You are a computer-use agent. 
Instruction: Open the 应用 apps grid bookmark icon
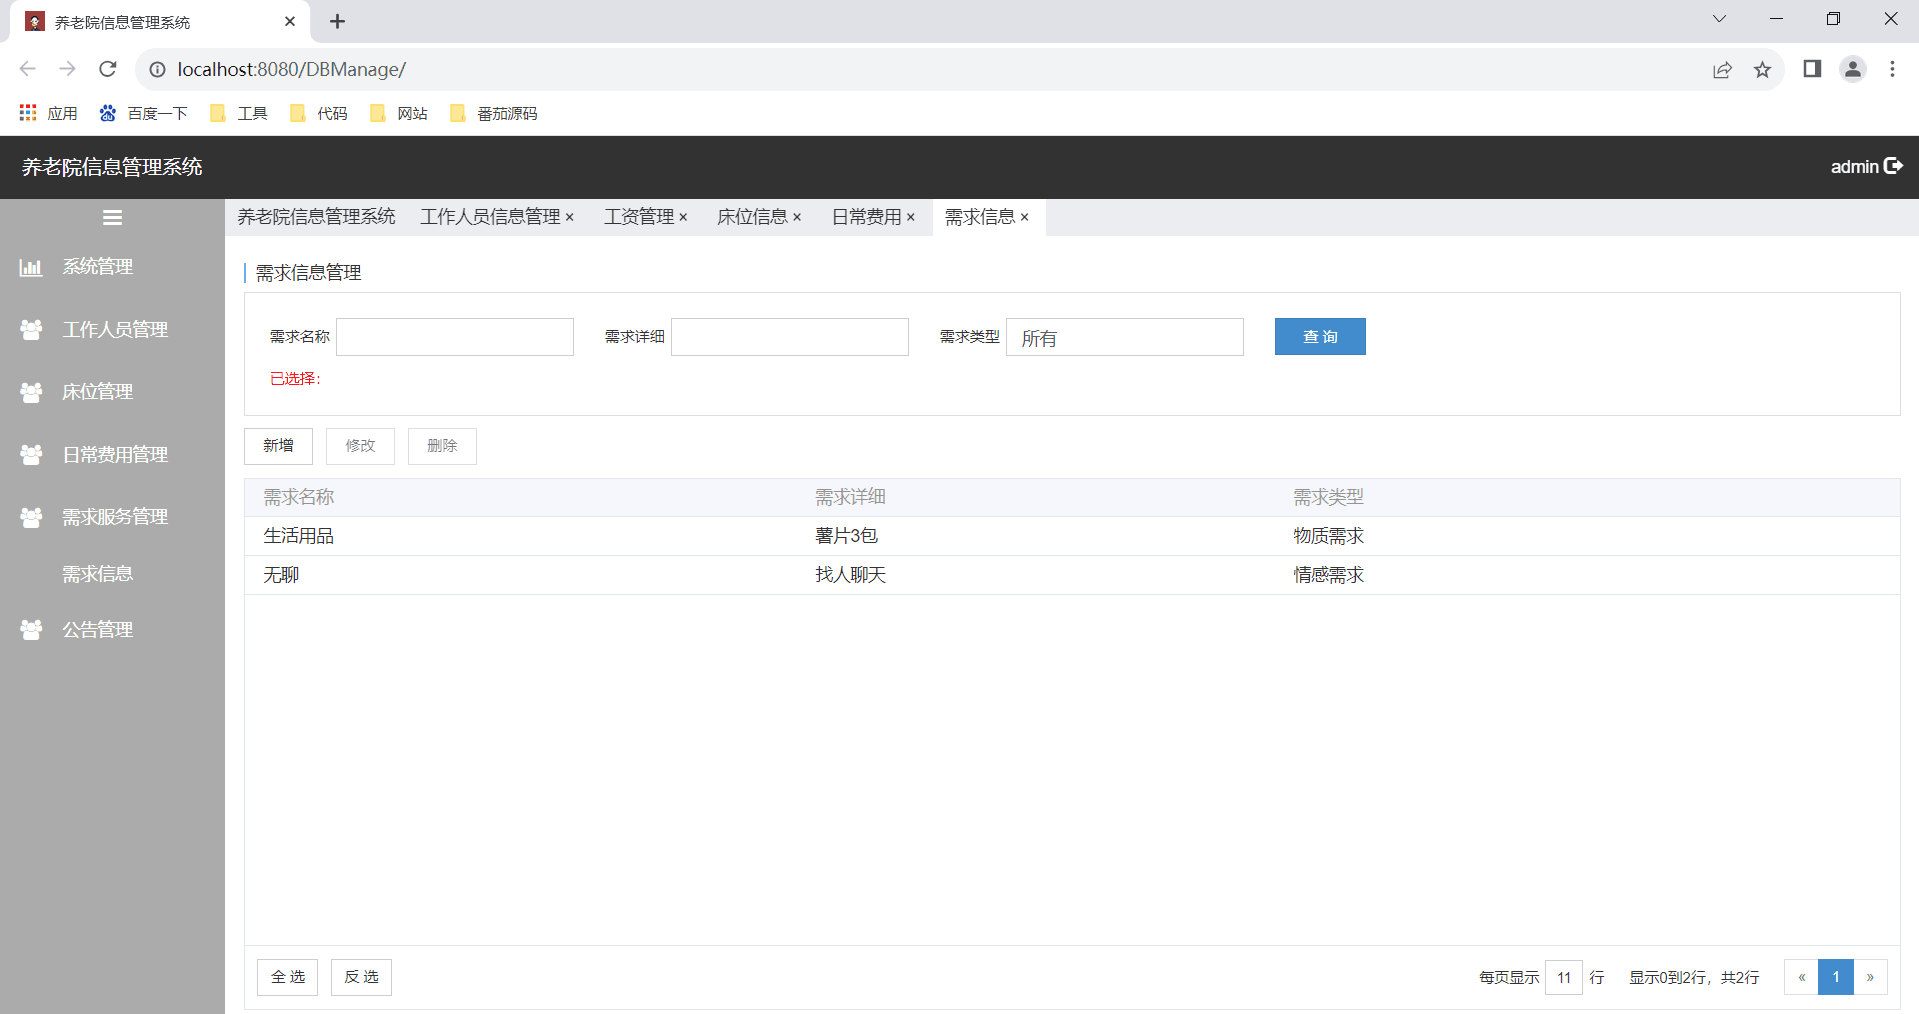pyautogui.click(x=28, y=113)
